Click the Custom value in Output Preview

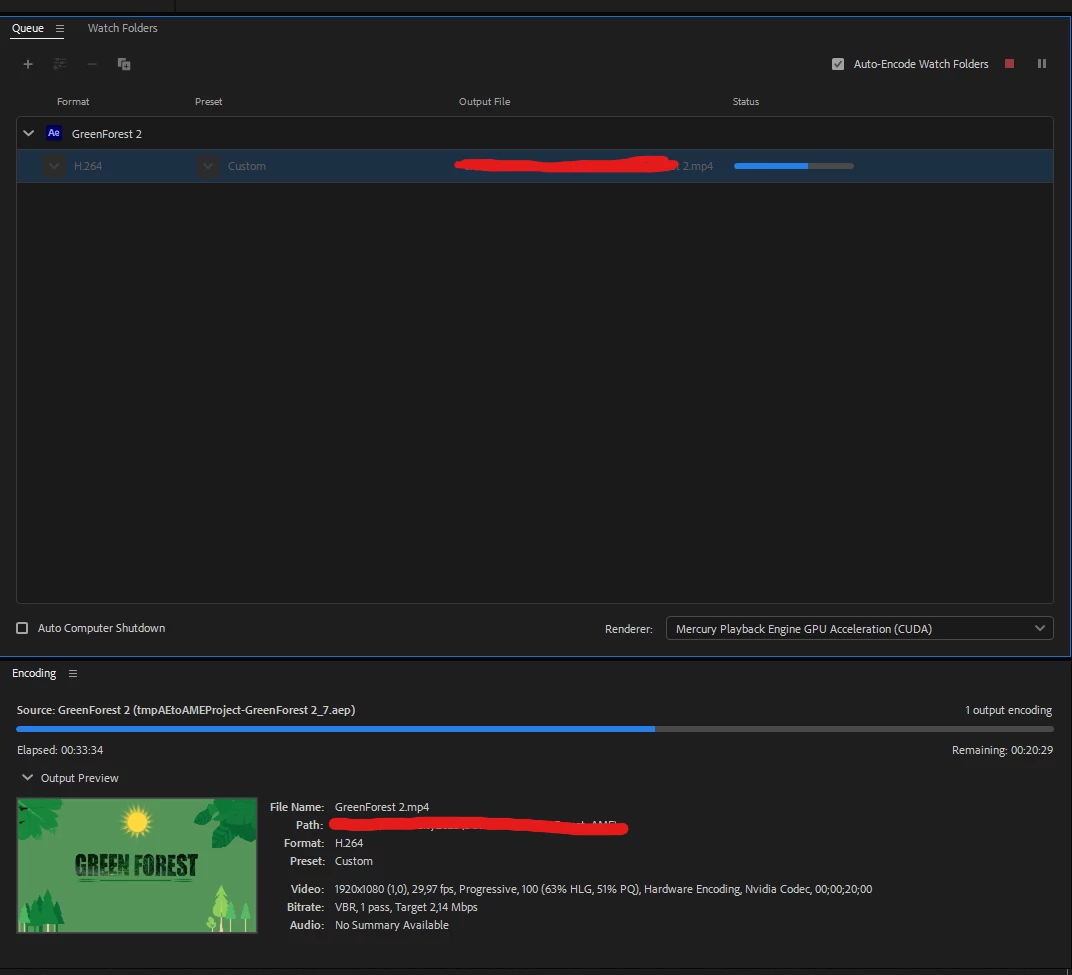(353, 862)
